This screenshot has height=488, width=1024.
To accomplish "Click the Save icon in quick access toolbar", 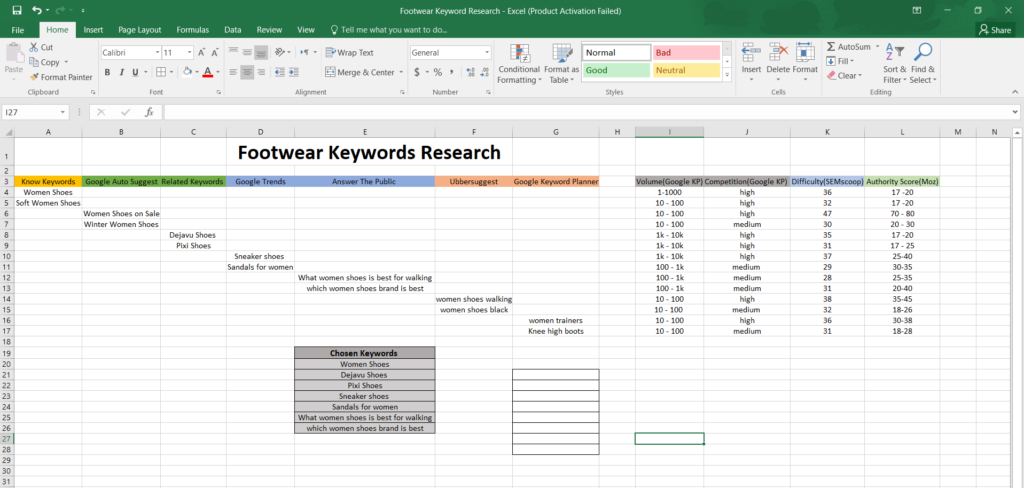I will click(x=17, y=10).
